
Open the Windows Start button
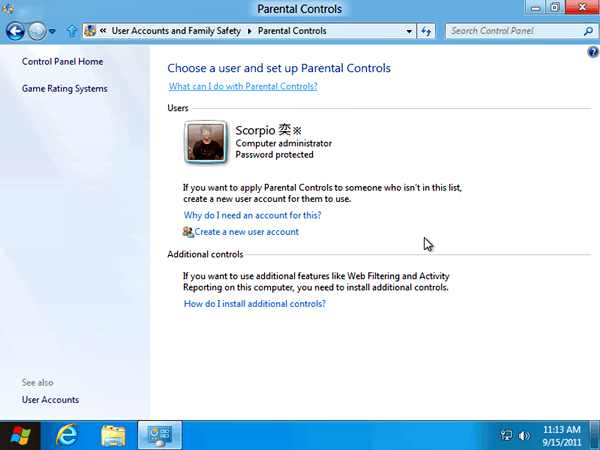tap(20, 435)
